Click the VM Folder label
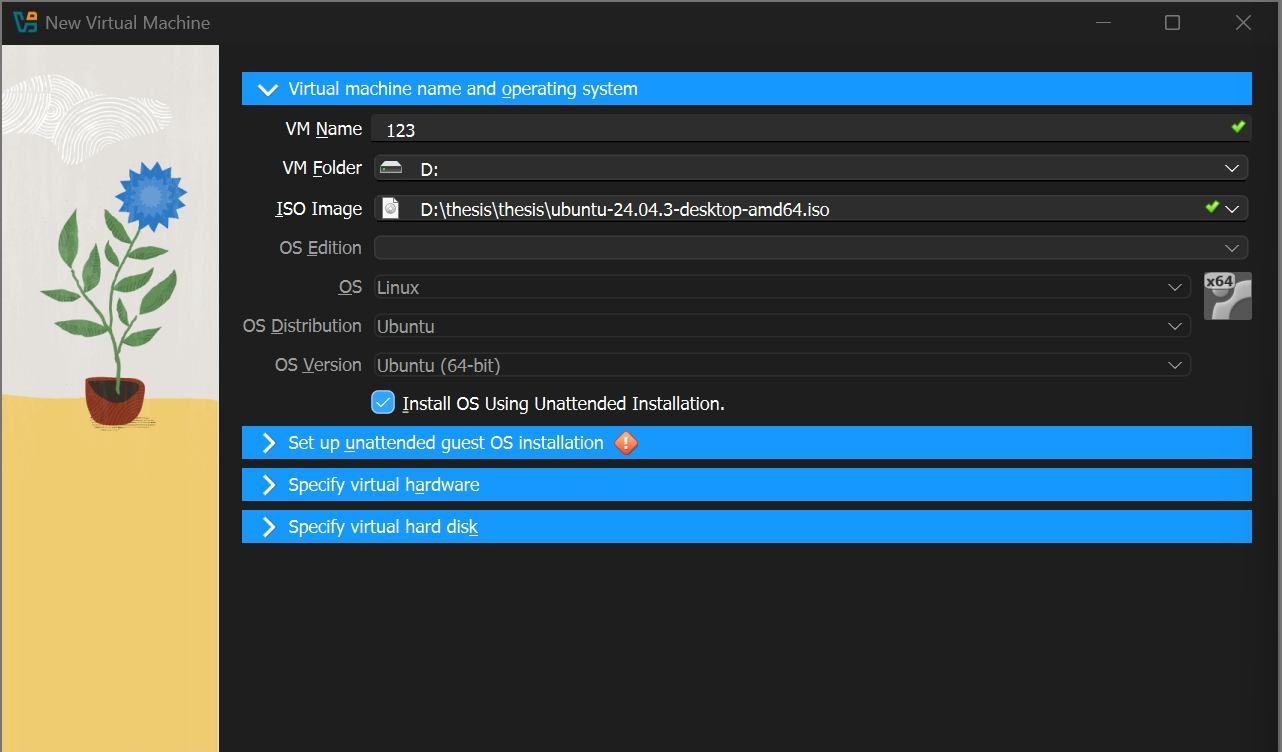Viewport: 1282px width, 752px height. pos(322,167)
